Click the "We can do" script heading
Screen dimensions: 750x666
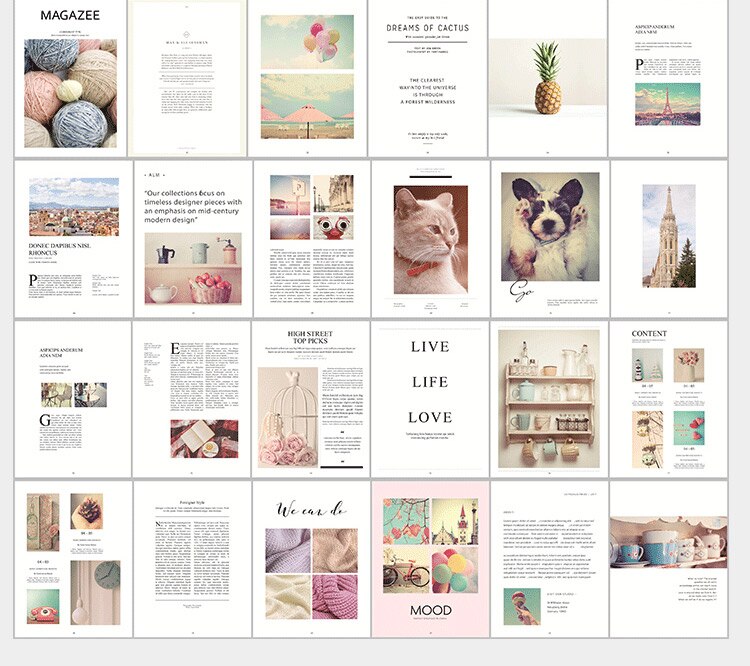pyautogui.click(x=311, y=509)
